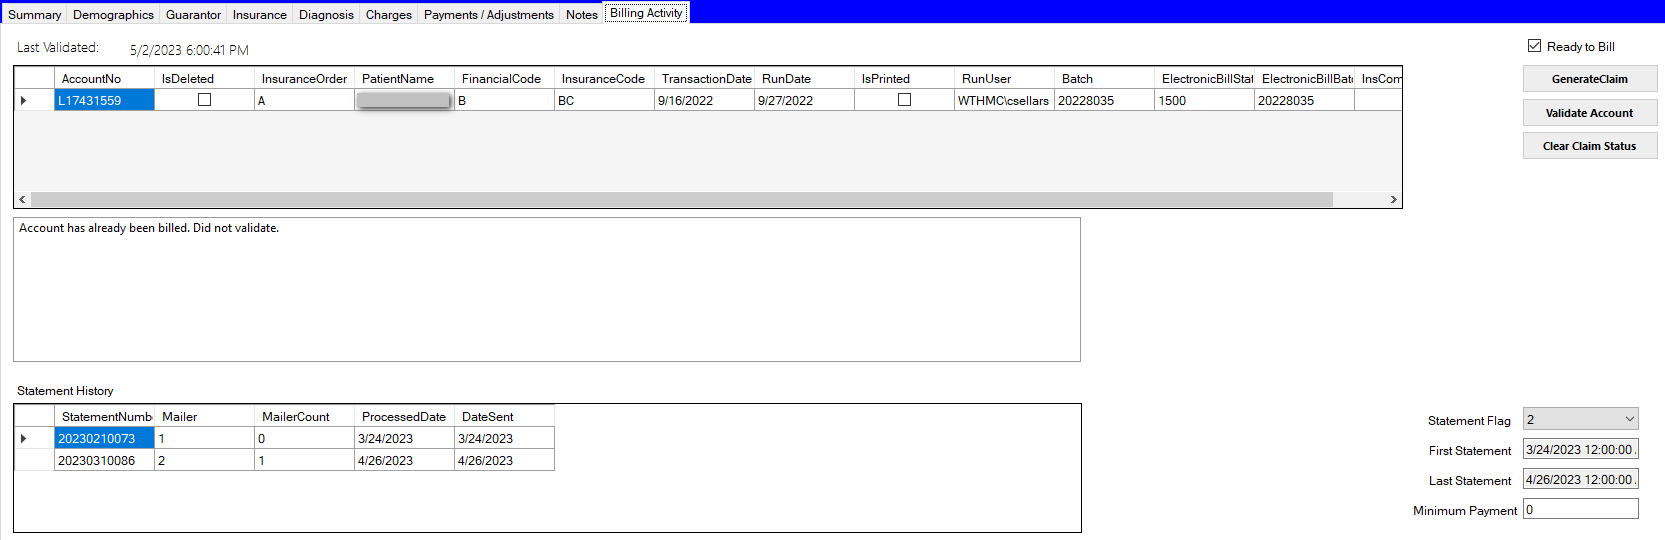Open the Statement Flag dropdown
Image resolution: width=1665 pixels, height=540 pixels.
click(1629, 419)
